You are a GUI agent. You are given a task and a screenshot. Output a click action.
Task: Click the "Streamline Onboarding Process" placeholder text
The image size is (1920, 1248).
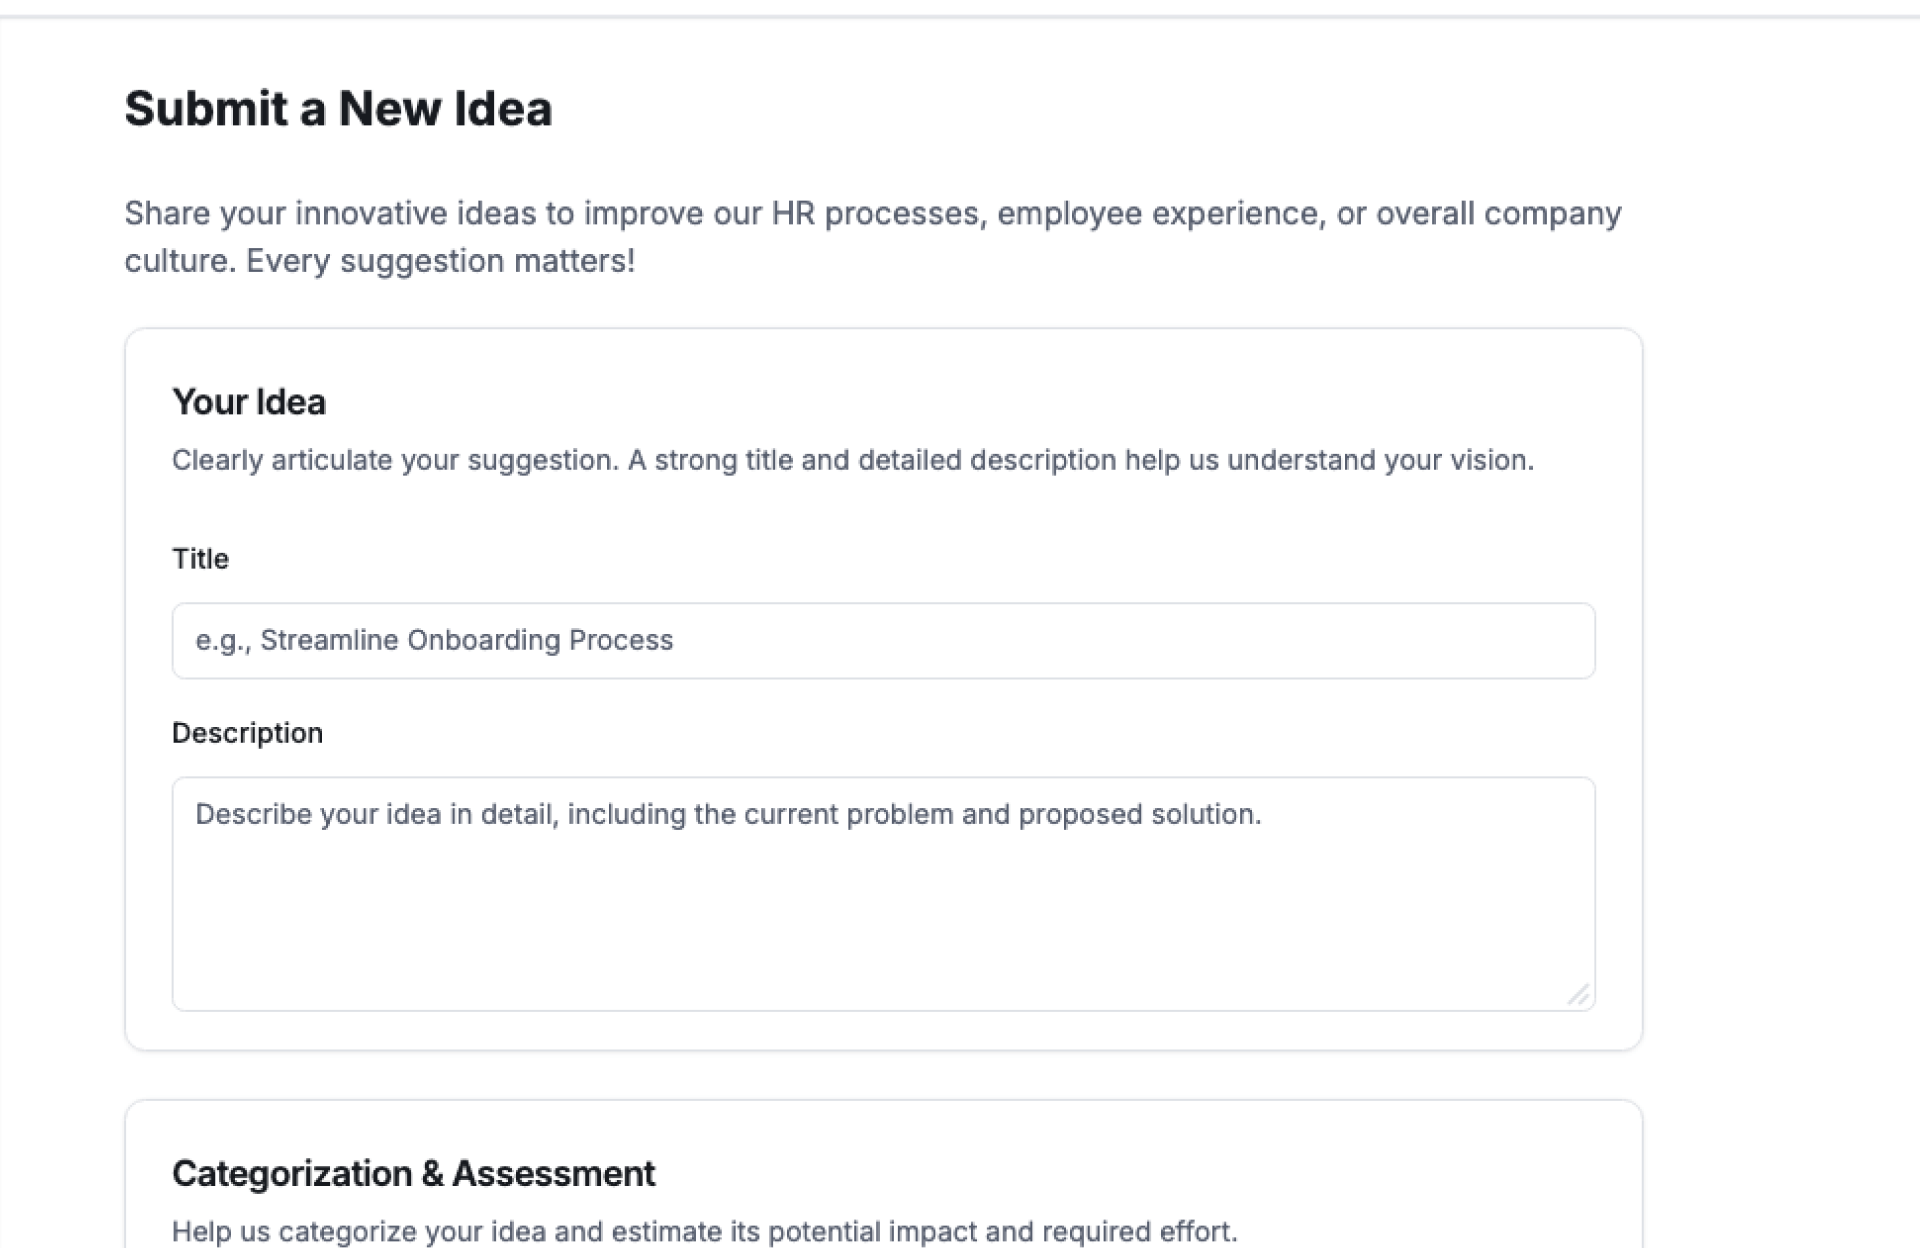coord(466,640)
